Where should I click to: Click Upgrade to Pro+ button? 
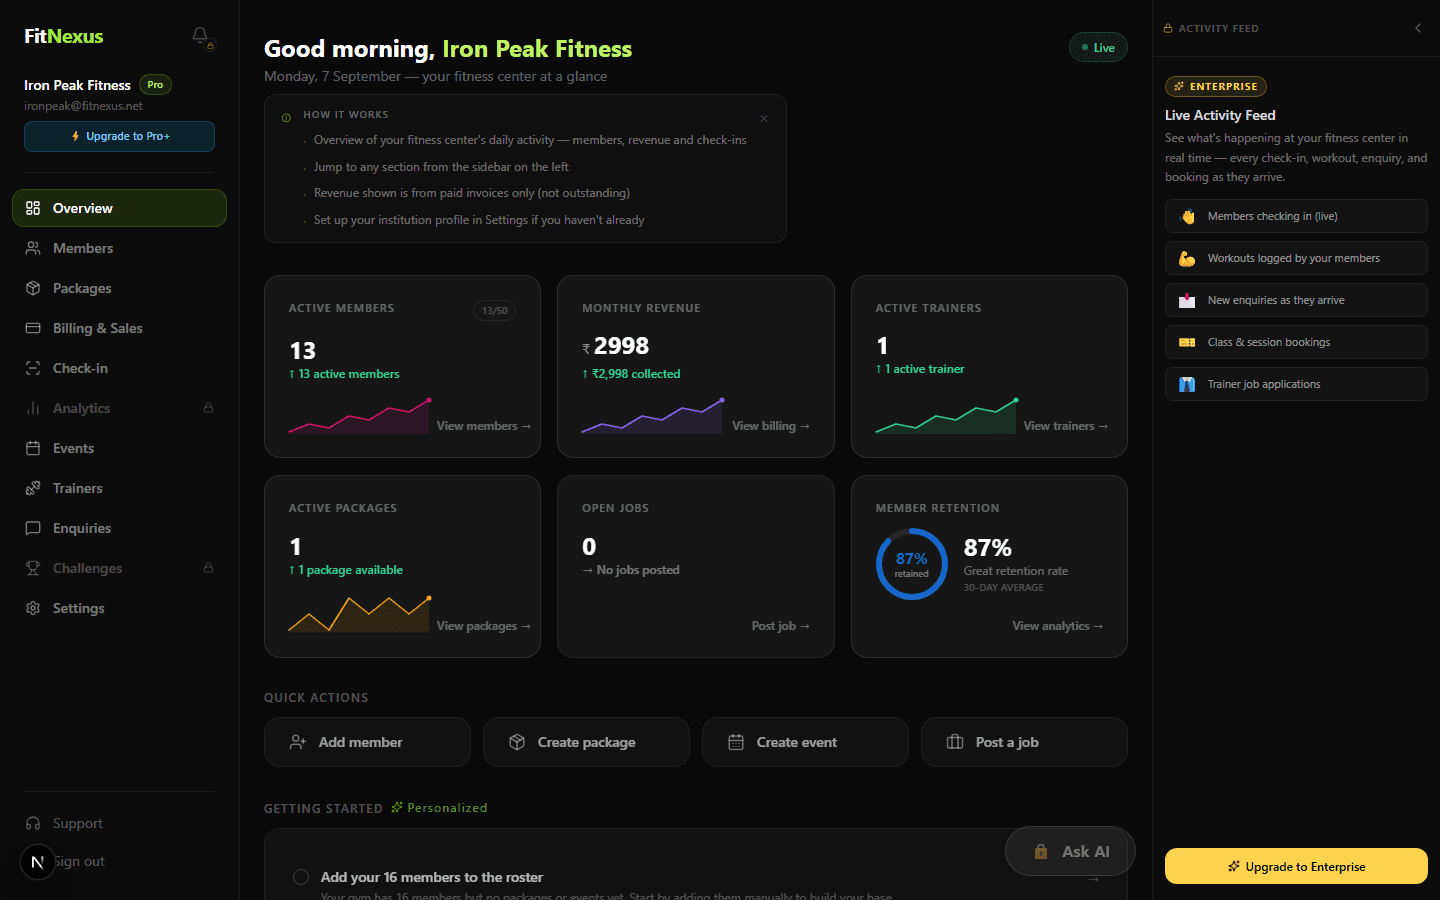(119, 136)
